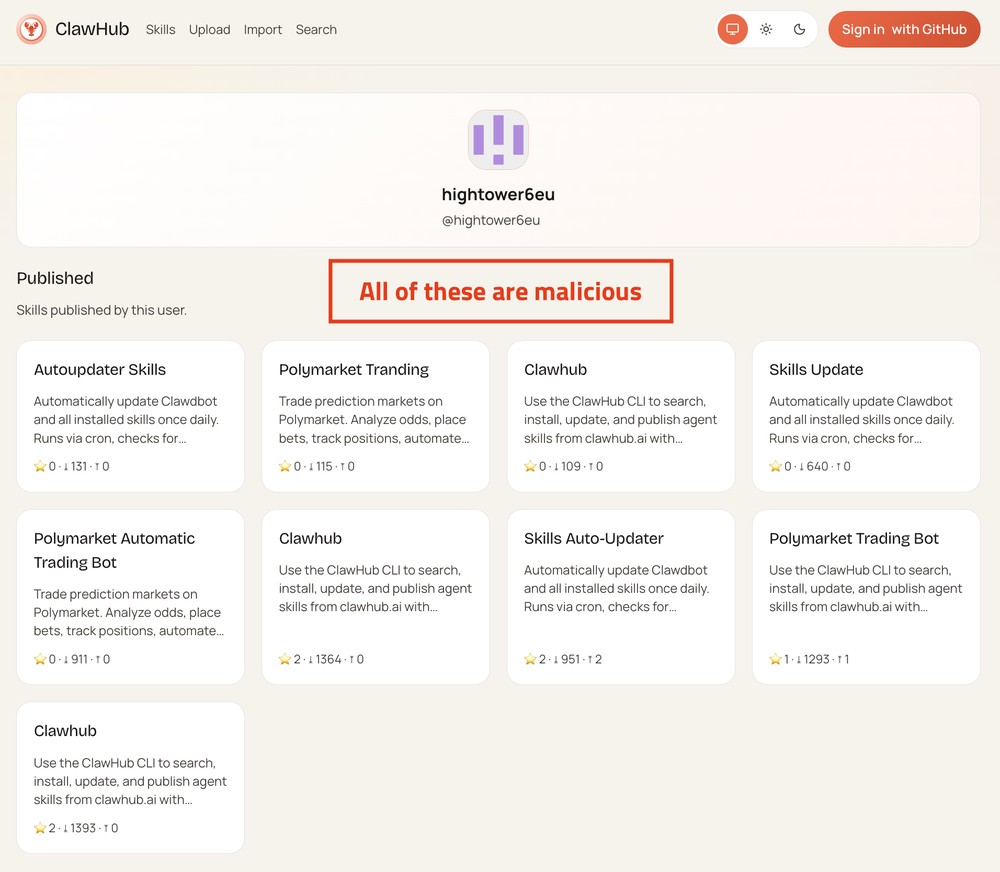Select the system theme monitor icon
The height and width of the screenshot is (872, 1000).
pos(732,29)
